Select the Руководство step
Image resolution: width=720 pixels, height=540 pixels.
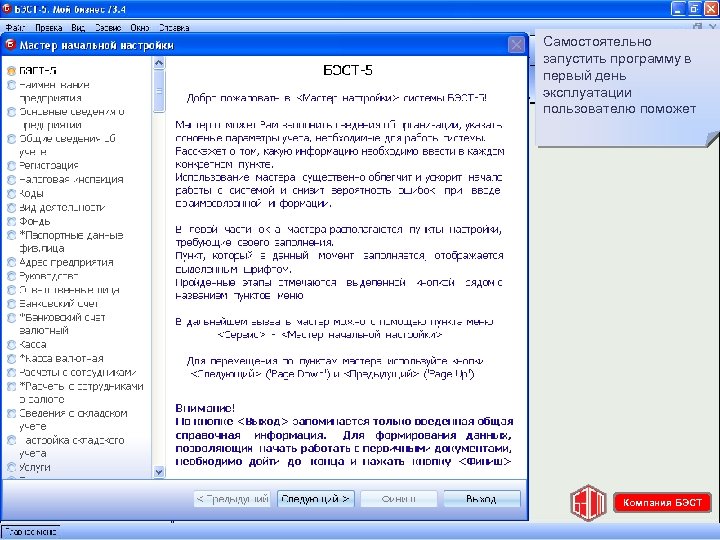43,276
